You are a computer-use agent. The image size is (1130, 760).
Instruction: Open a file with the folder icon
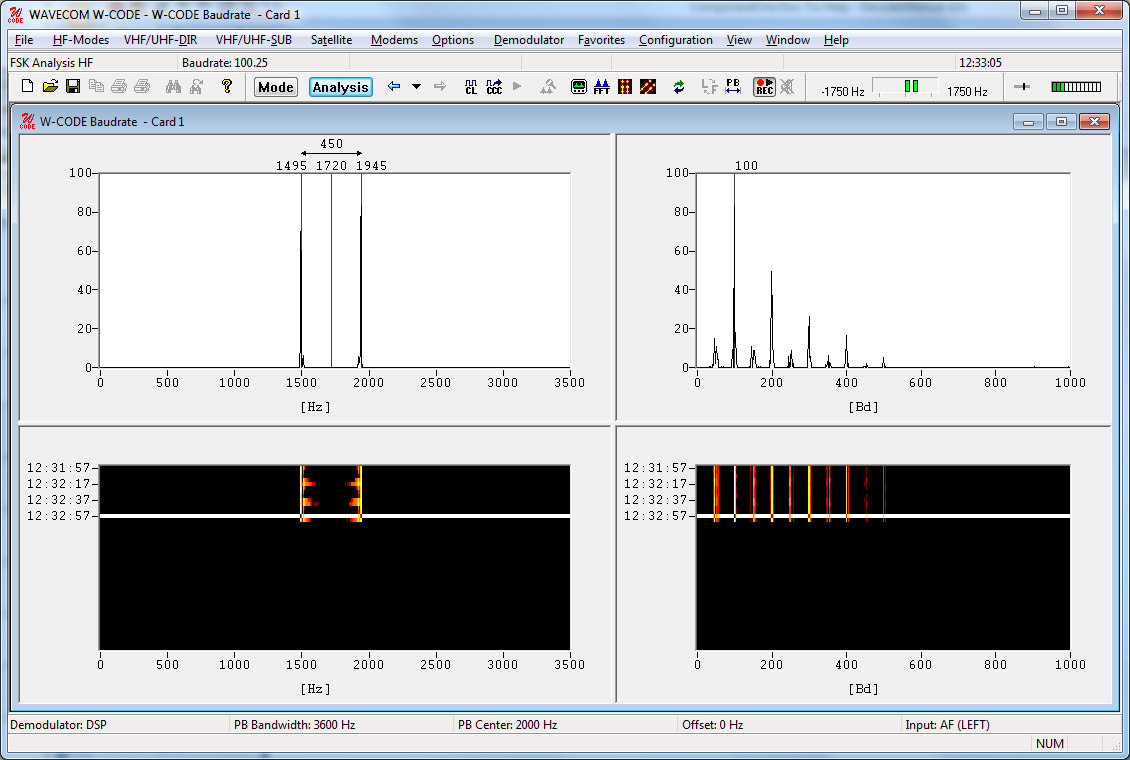pos(50,86)
